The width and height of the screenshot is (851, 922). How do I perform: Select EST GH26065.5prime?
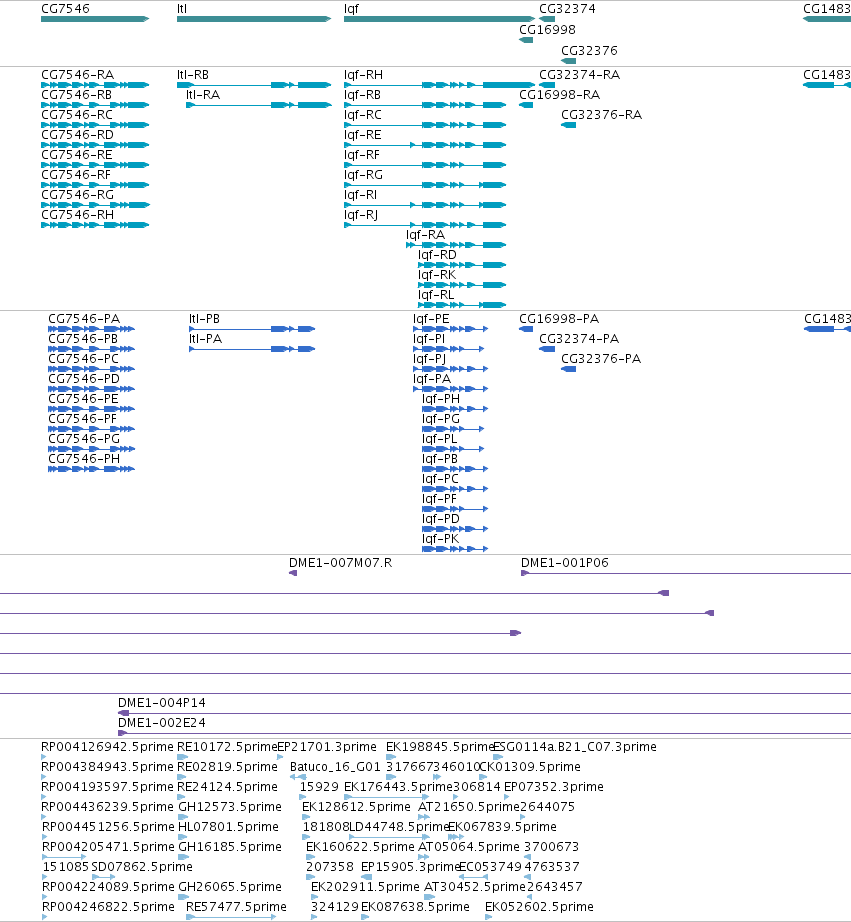coord(229,887)
